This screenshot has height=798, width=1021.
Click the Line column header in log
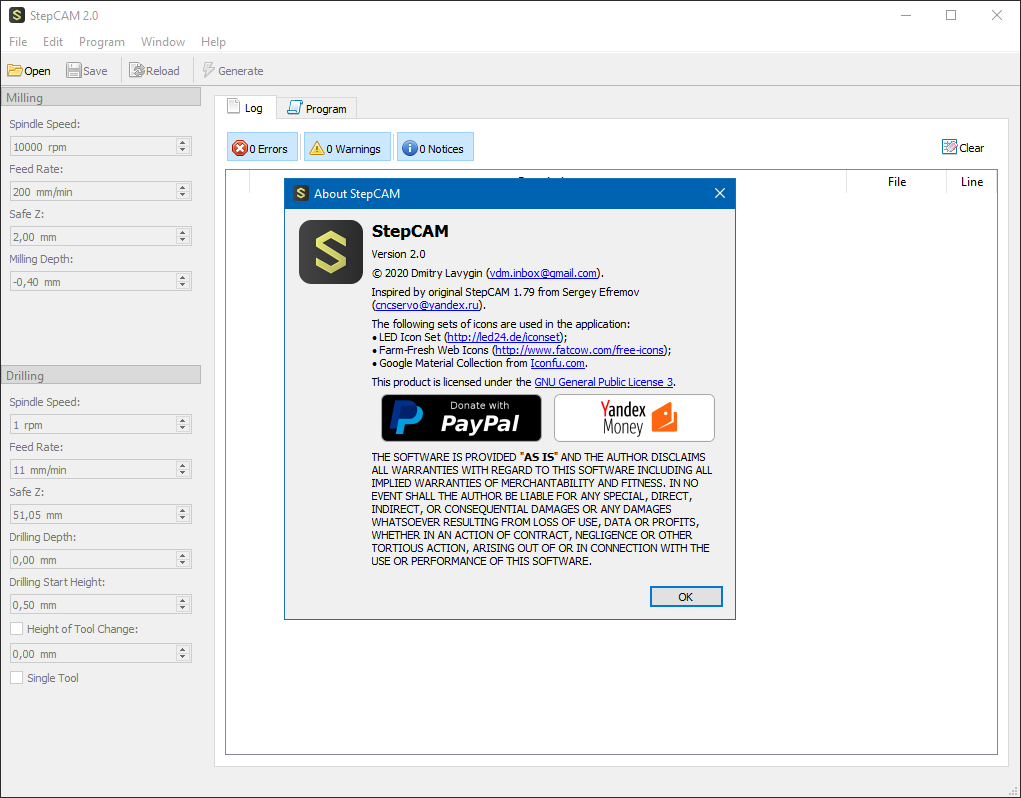coord(972,182)
